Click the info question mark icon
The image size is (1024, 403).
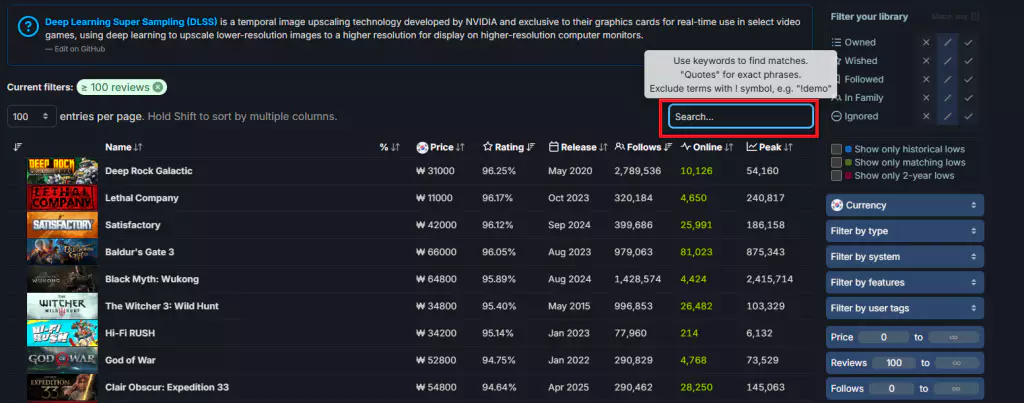pos(29,27)
